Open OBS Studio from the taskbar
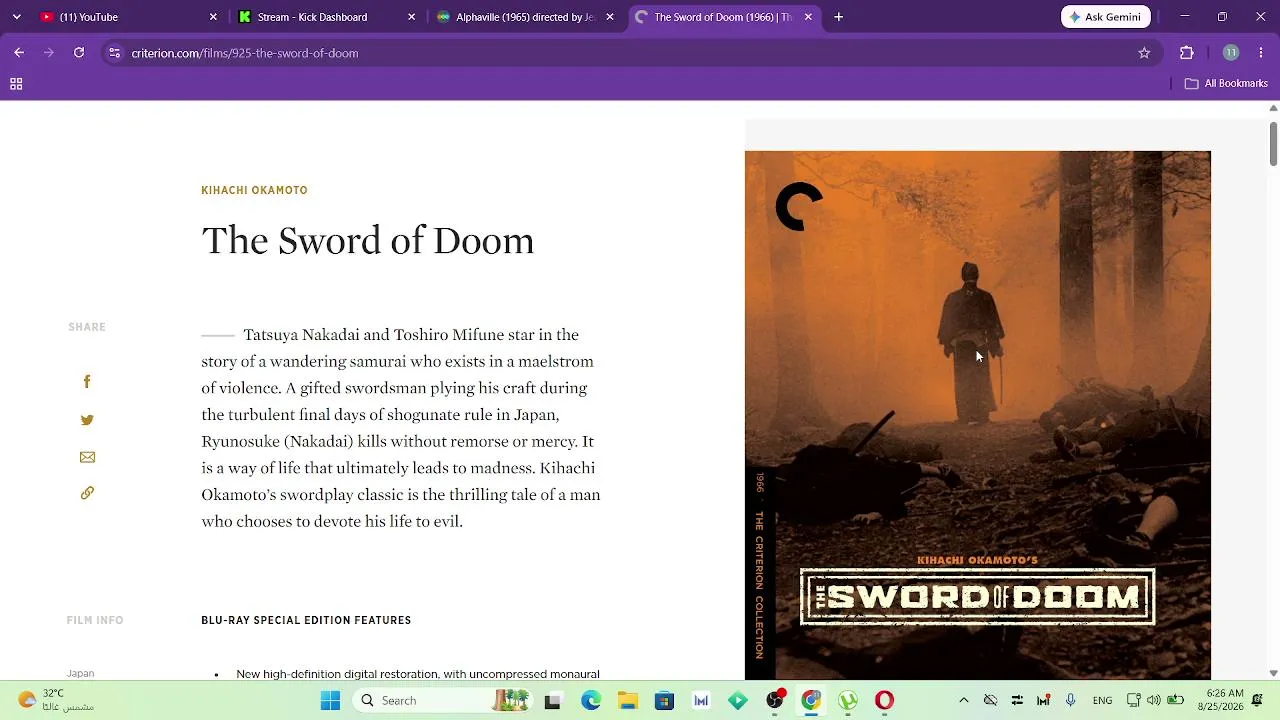The height and width of the screenshot is (720, 1280). [x=775, y=700]
